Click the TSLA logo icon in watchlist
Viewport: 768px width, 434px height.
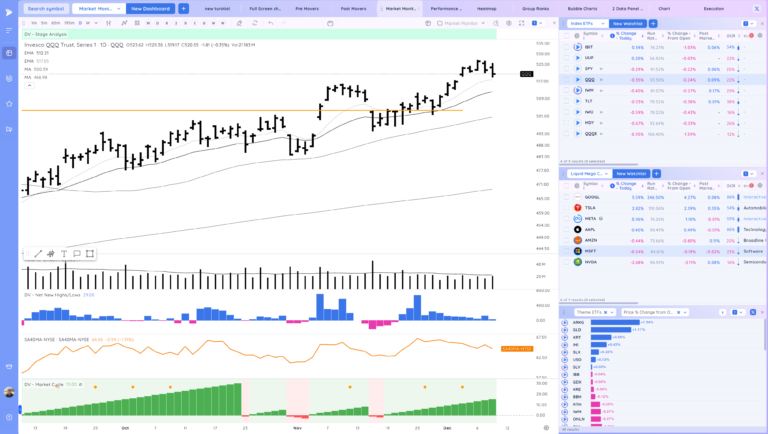point(578,208)
